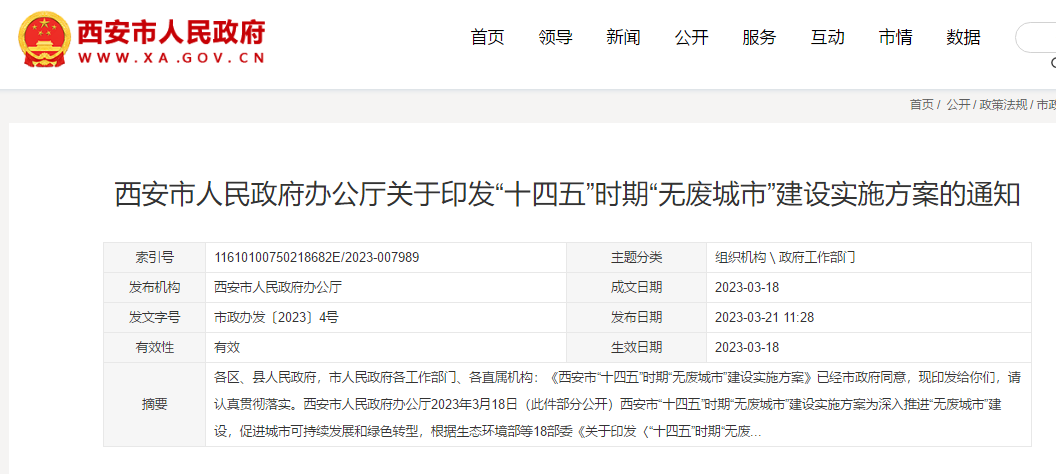1056x474 pixels.
Task: Go to the 新闻 navigation section
Action: point(623,38)
